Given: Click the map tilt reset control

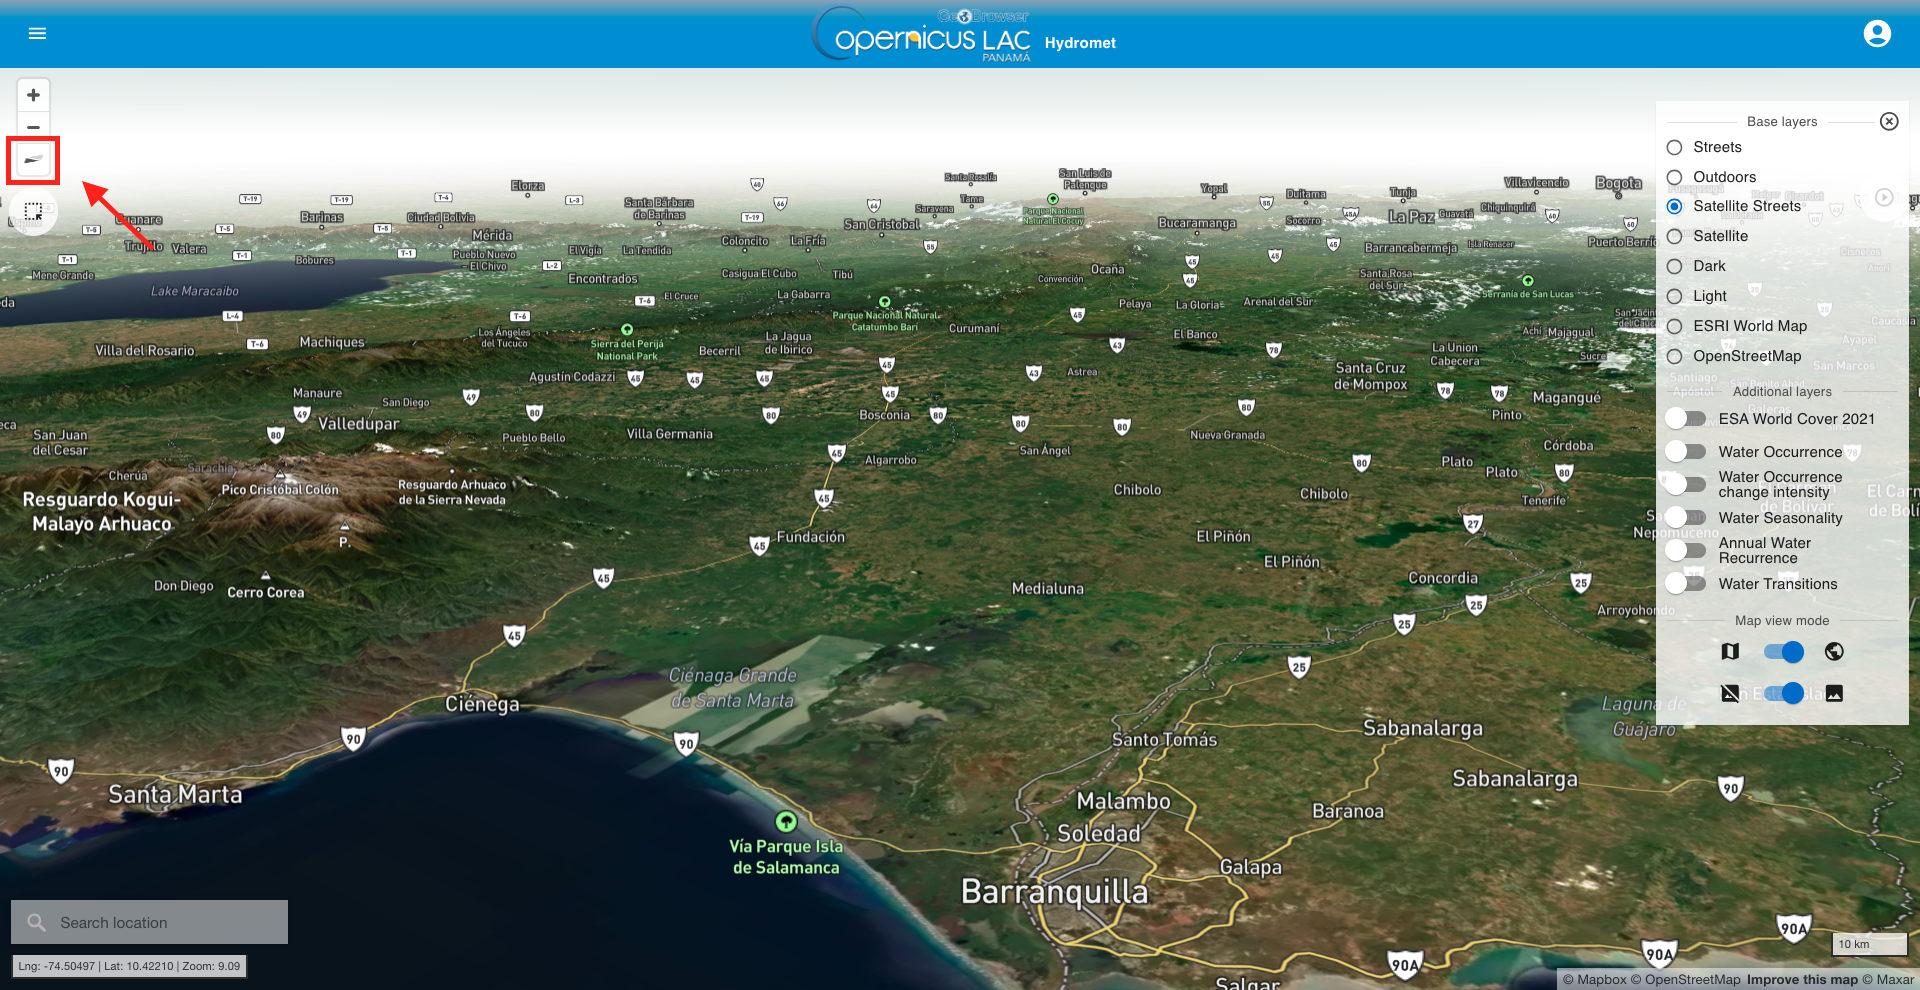Looking at the screenshot, I should [x=33, y=160].
